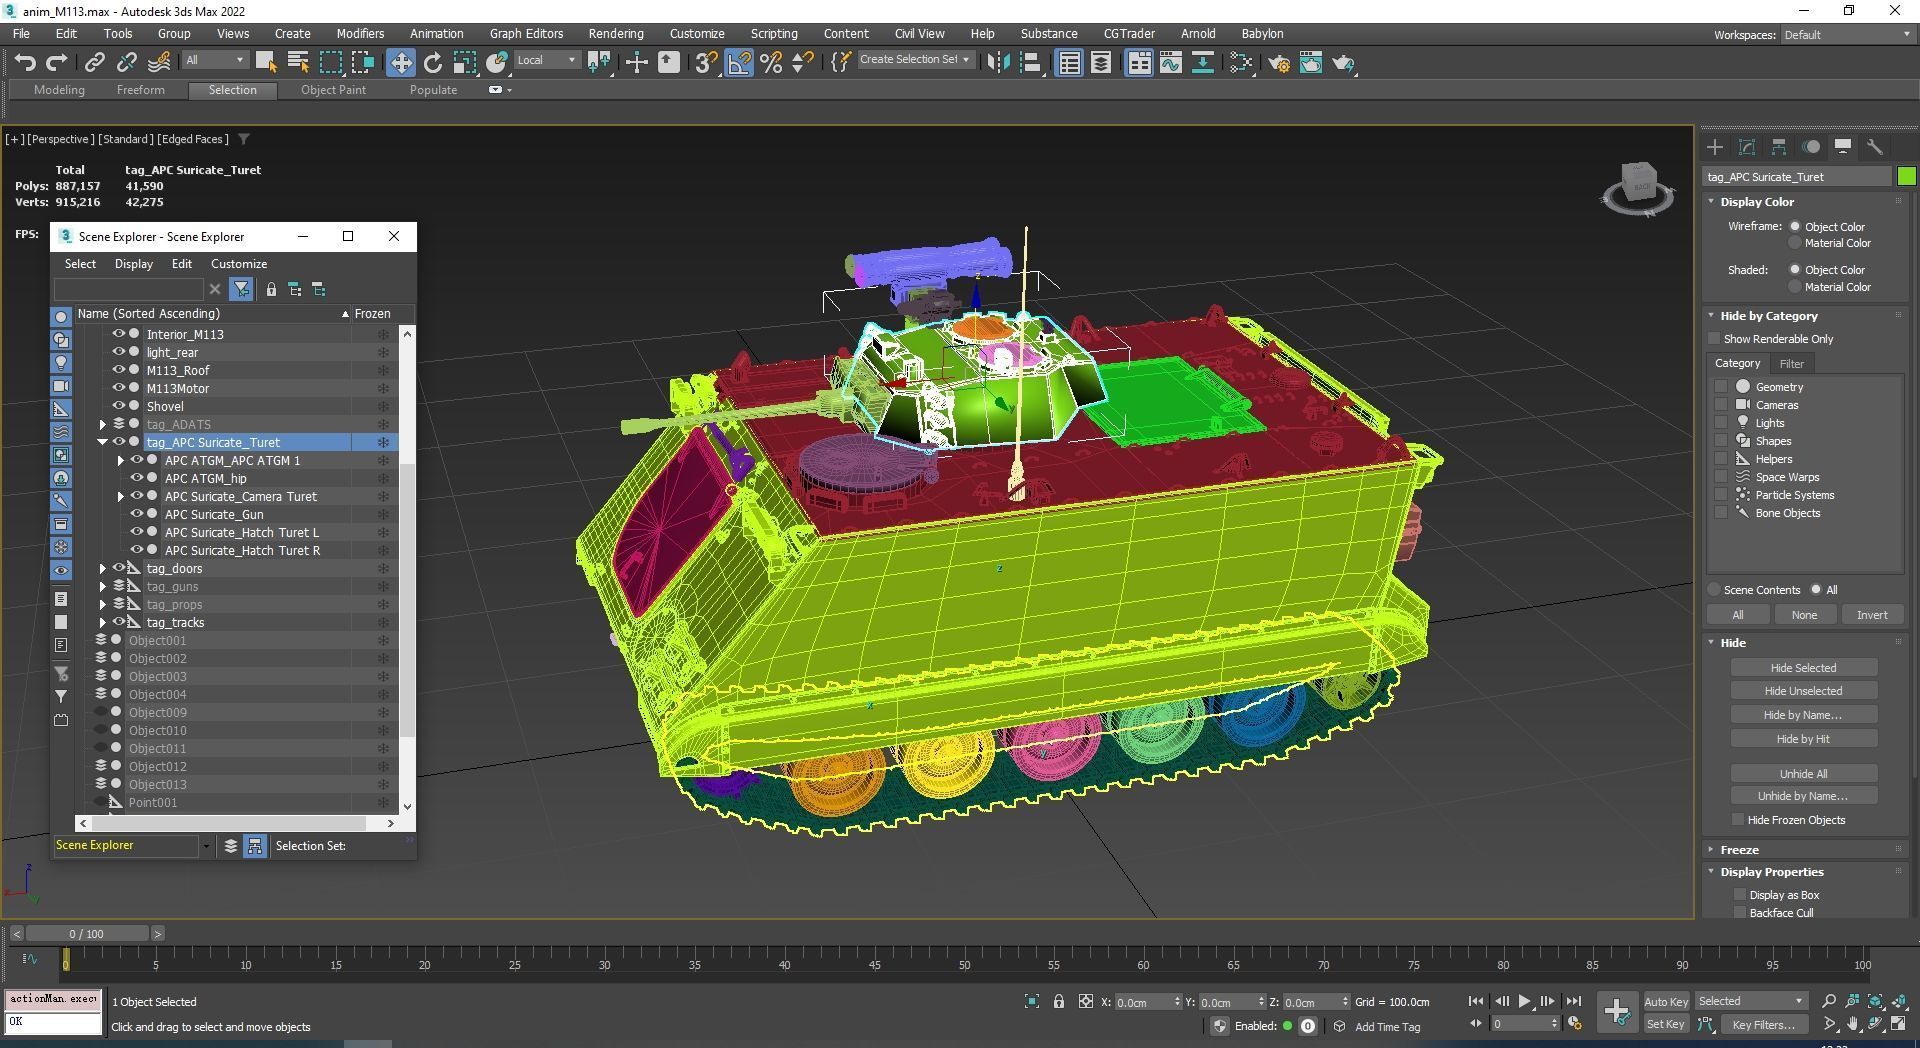Screen dimensions: 1920x1048
Task: Click the viewport filter funnel icon
Action: pos(244,139)
